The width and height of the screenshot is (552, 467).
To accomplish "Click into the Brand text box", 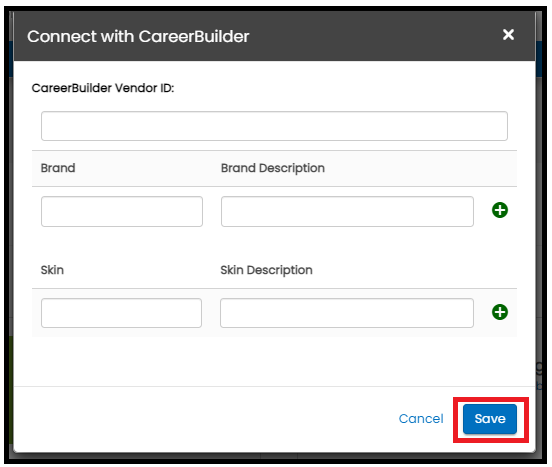I will pyautogui.click(x=122, y=212).
